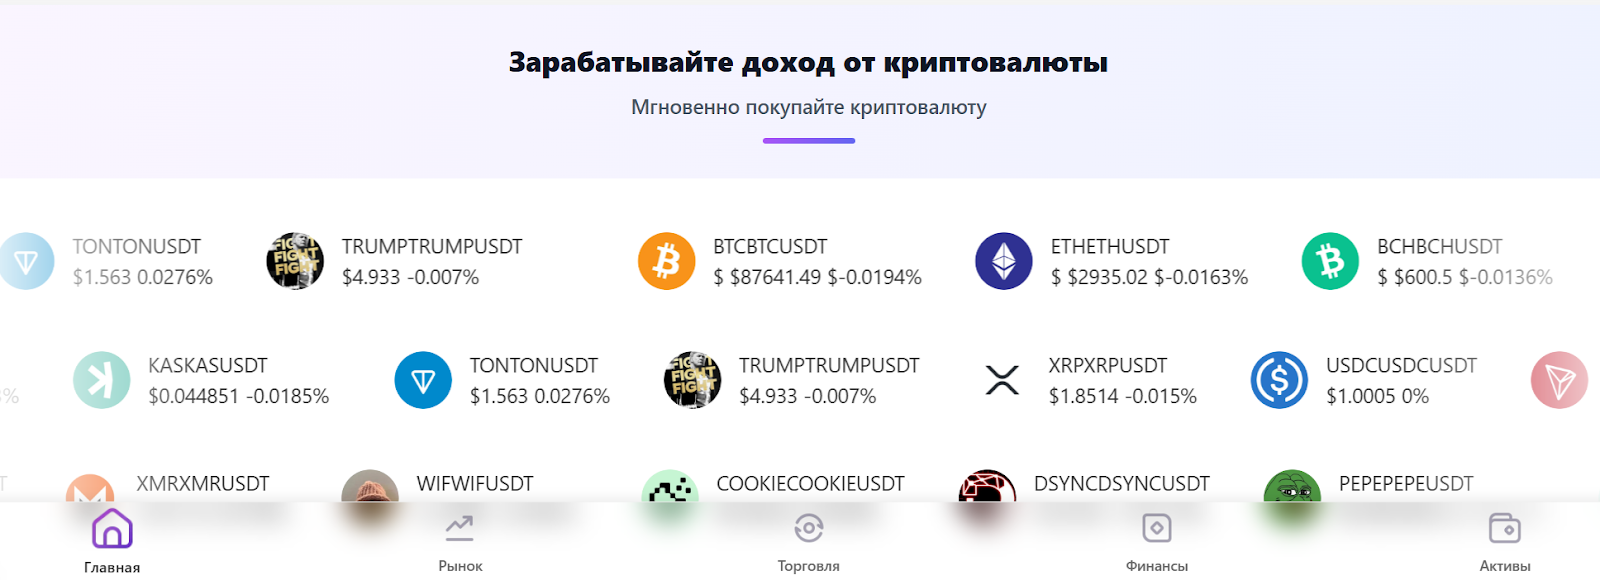Click the Bitcoin Cash coin icon
Image resolution: width=1600 pixels, height=580 pixels.
[x=1332, y=261]
